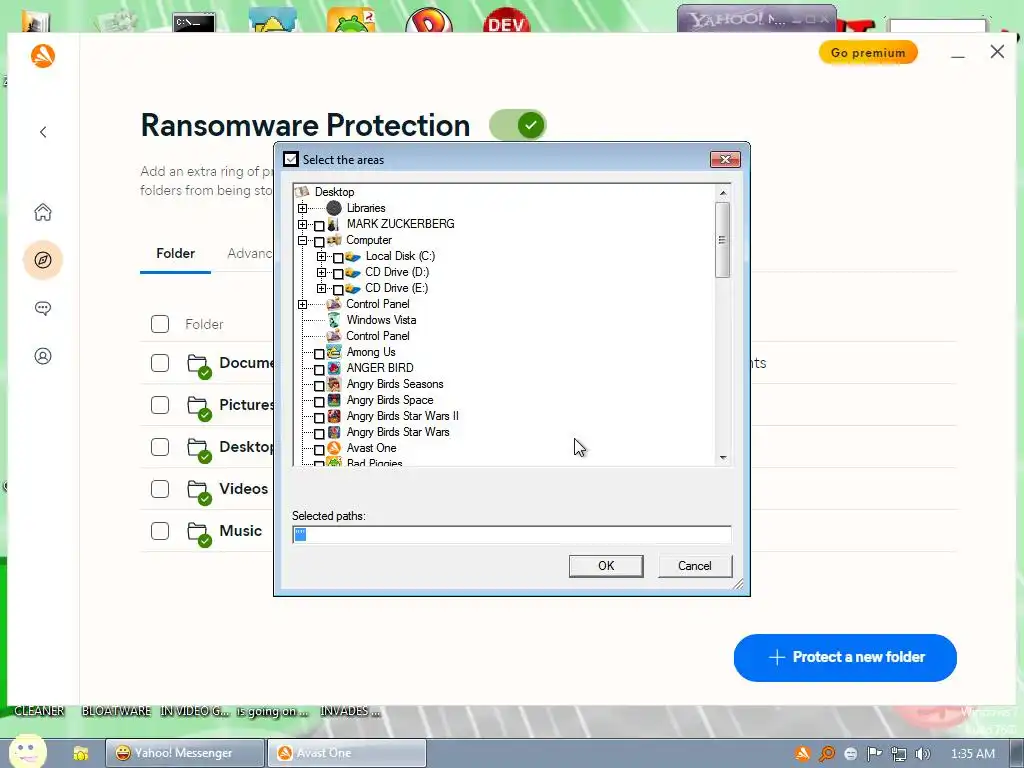Viewport: 1024px width, 768px height.
Task: Collapse the Computer tree node
Action: coord(302,240)
